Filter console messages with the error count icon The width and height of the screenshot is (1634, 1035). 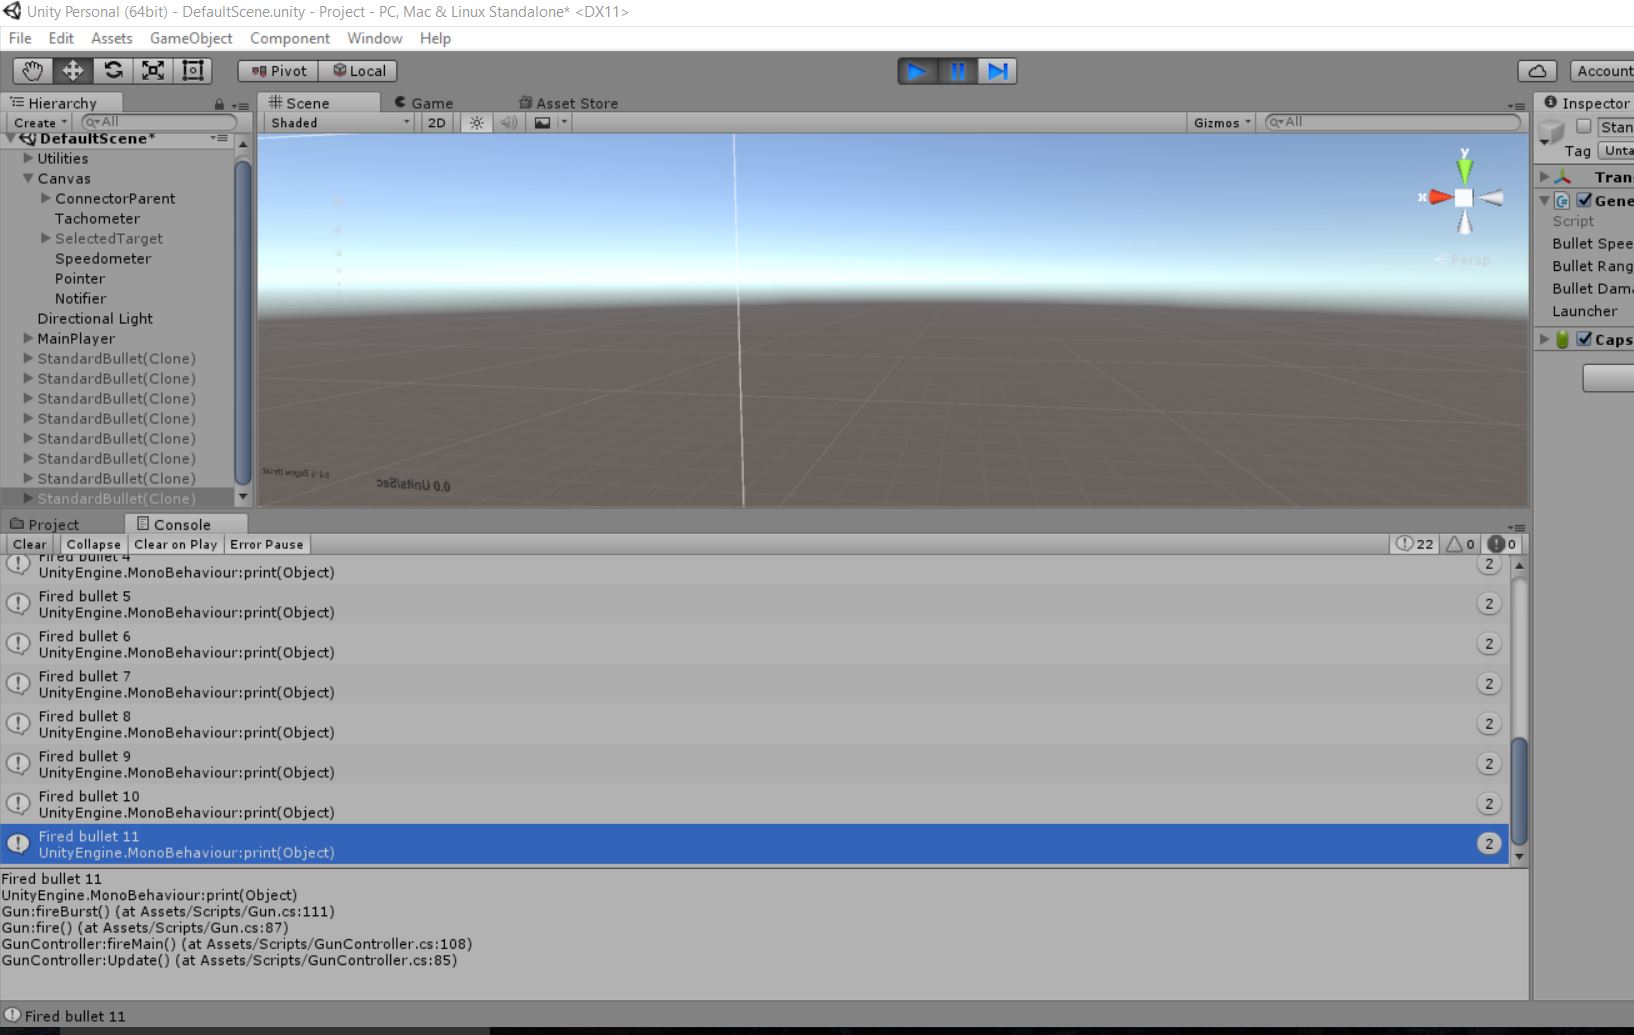point(1498,544)
